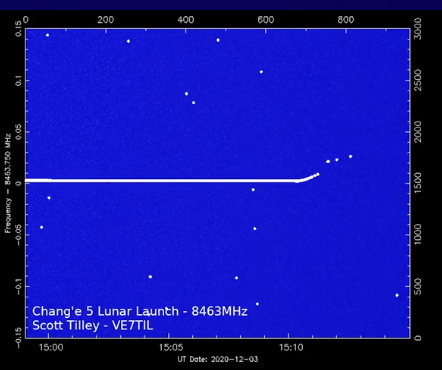Click the top axis label 400
The image size is (442, 370).
[x=186, y=20]
